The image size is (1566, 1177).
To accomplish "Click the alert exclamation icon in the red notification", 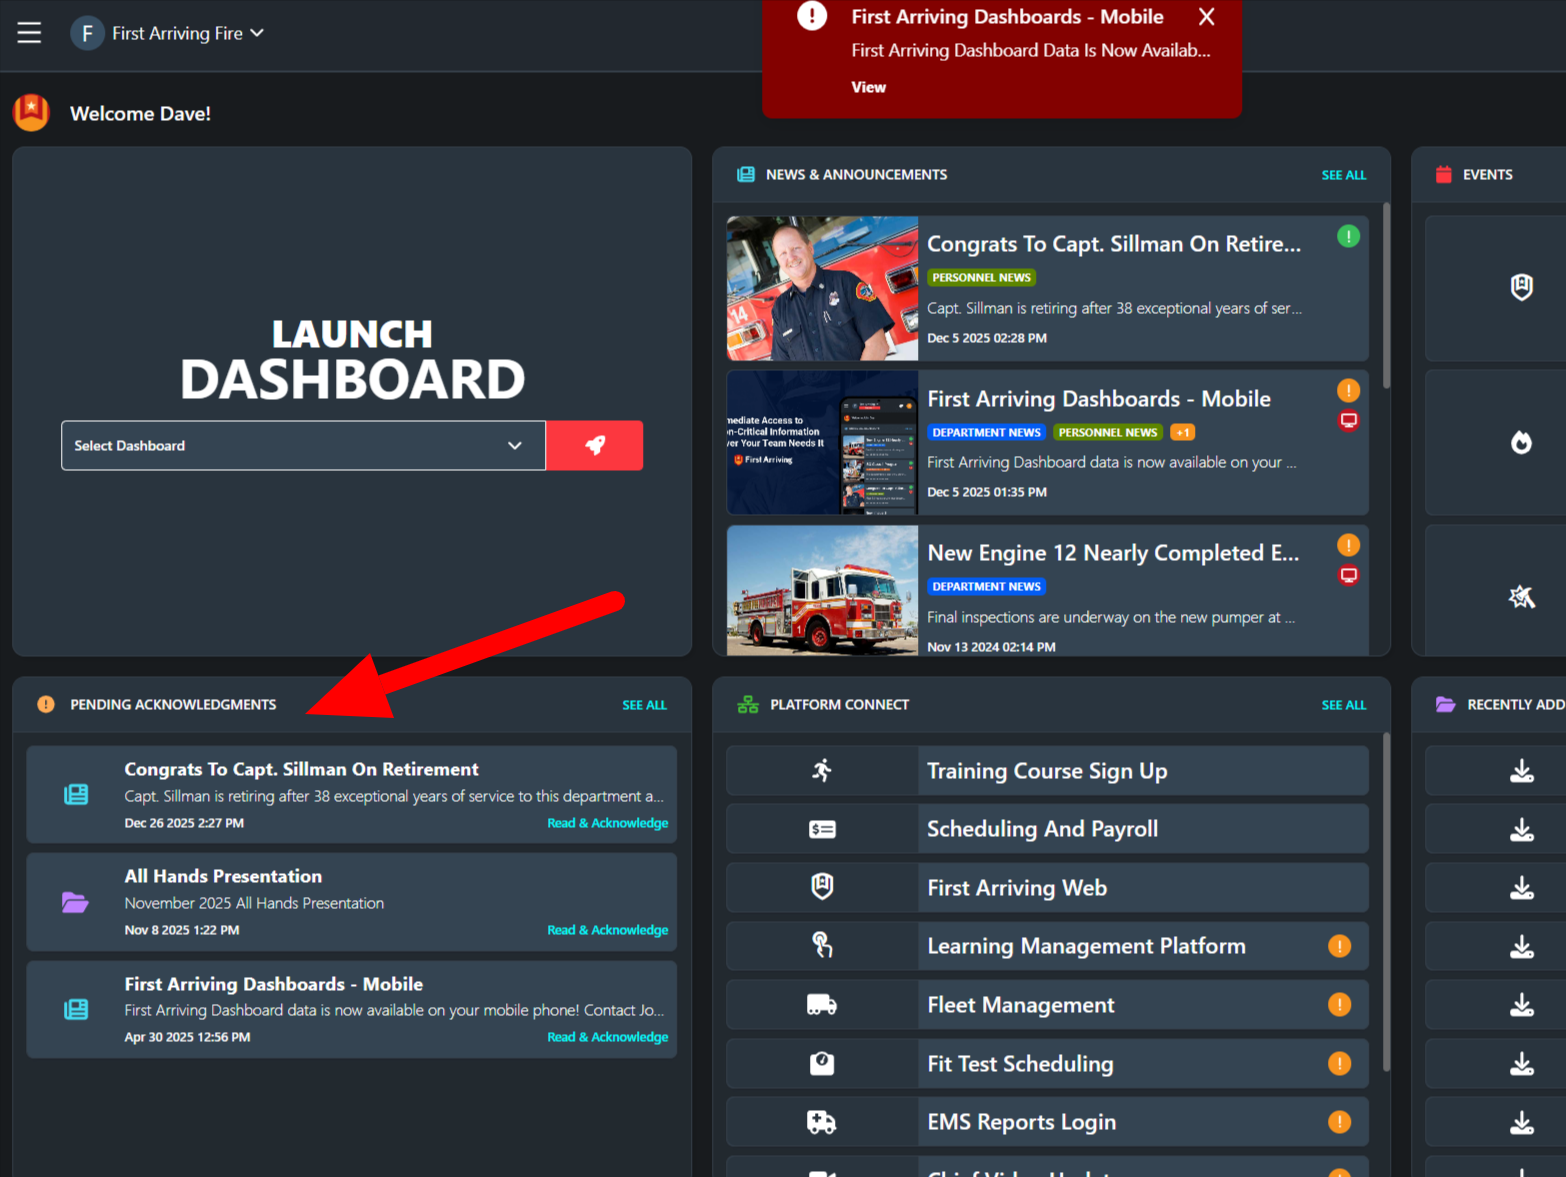I will (812, 16).
